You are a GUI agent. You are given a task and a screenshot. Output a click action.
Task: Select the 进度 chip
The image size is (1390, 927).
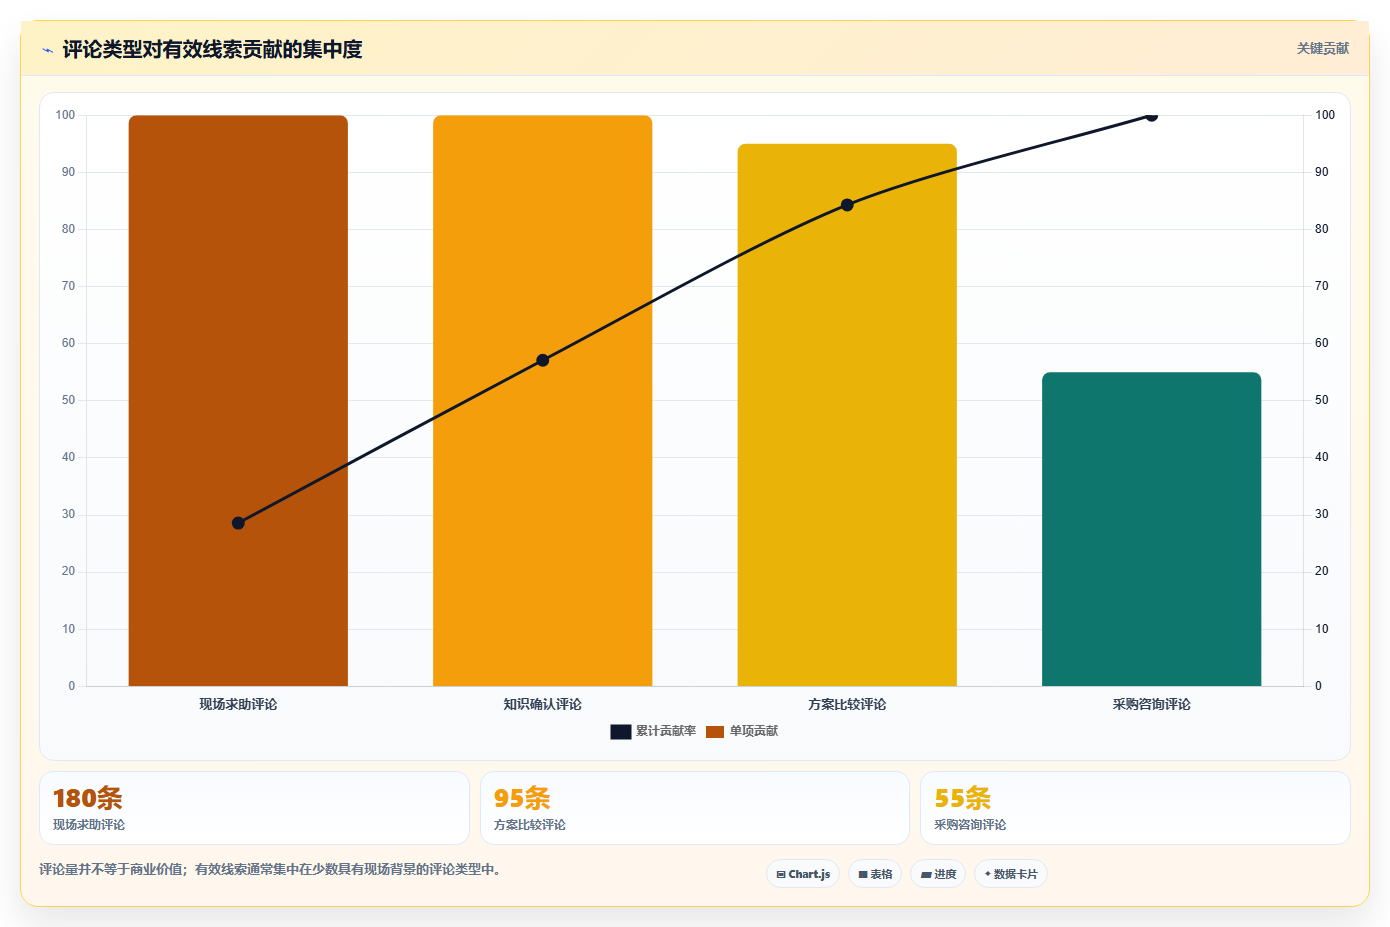pos(938,874)
